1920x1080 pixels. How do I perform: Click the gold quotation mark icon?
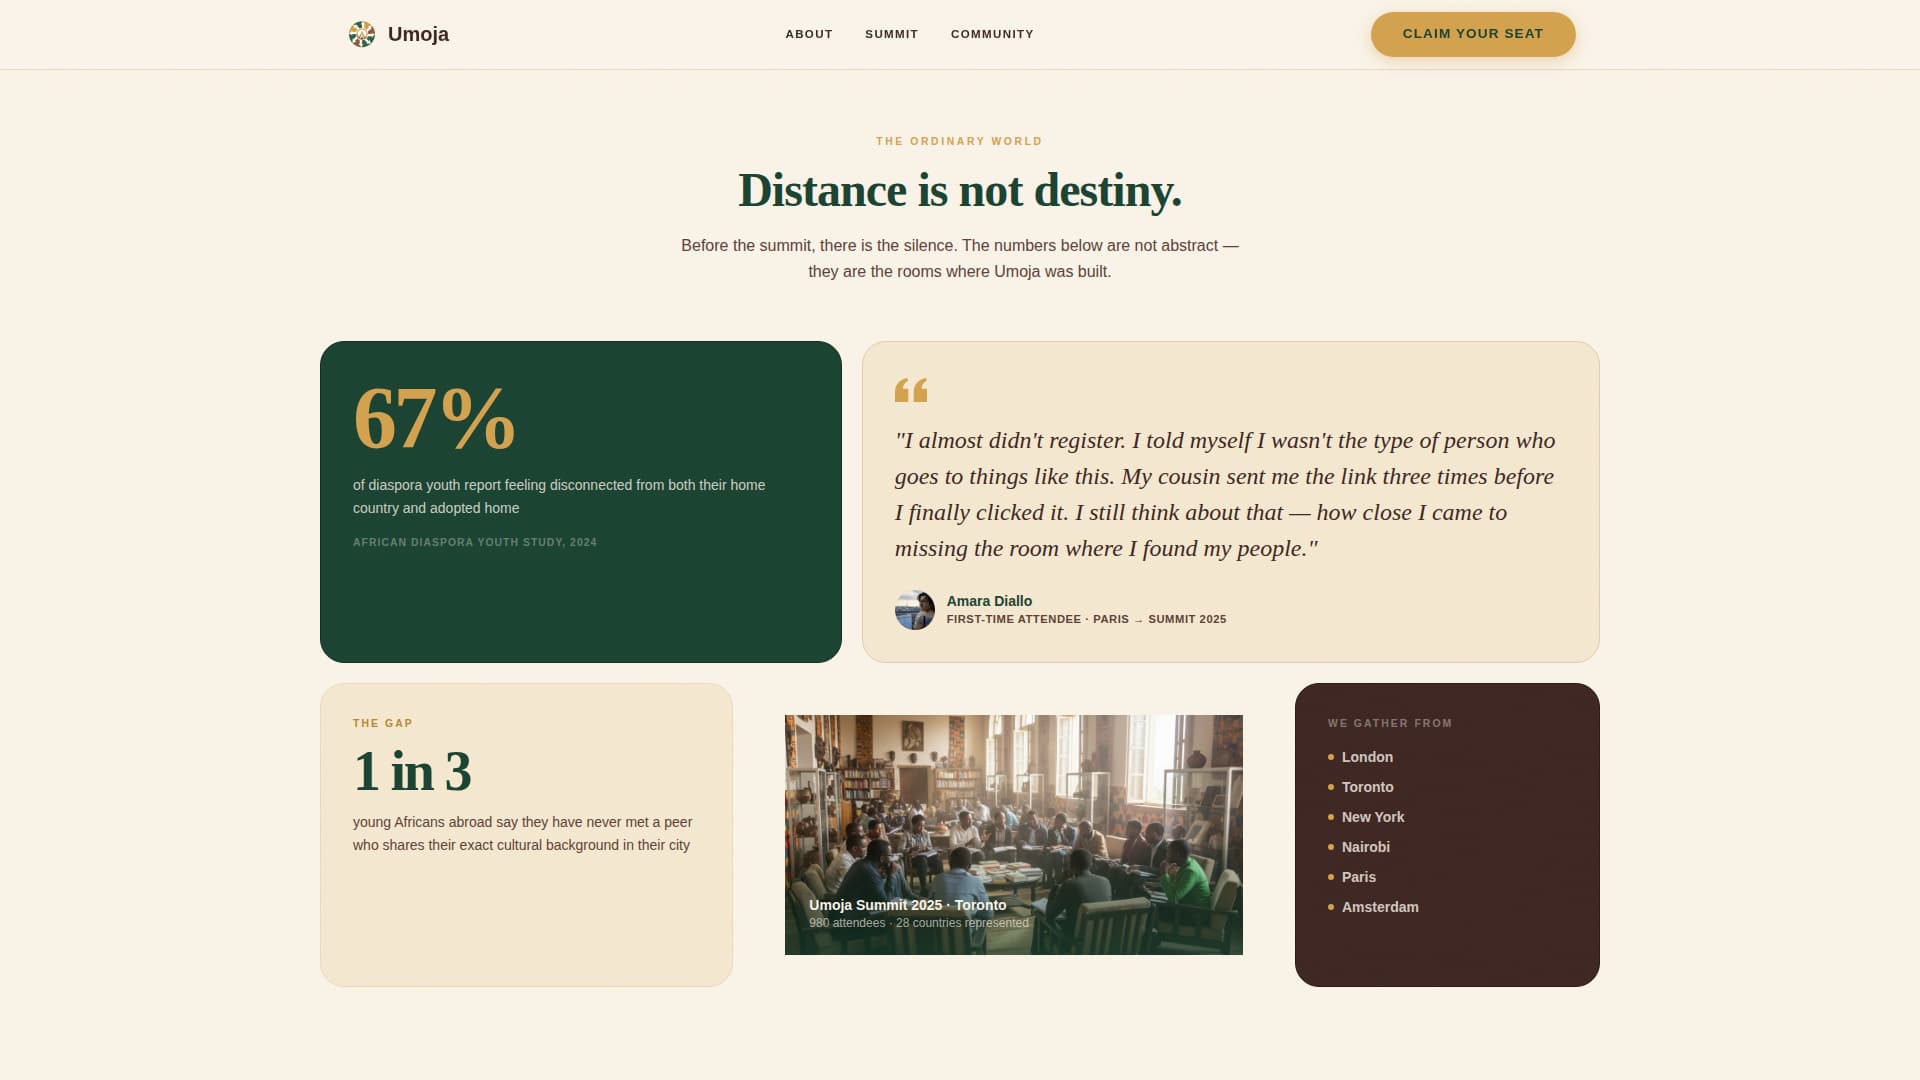(x=911, y=392)
